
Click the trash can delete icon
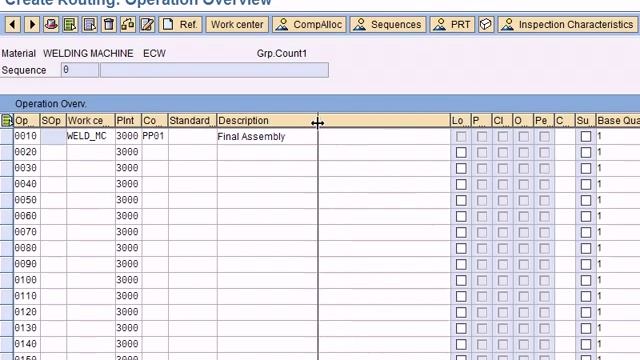109,24
